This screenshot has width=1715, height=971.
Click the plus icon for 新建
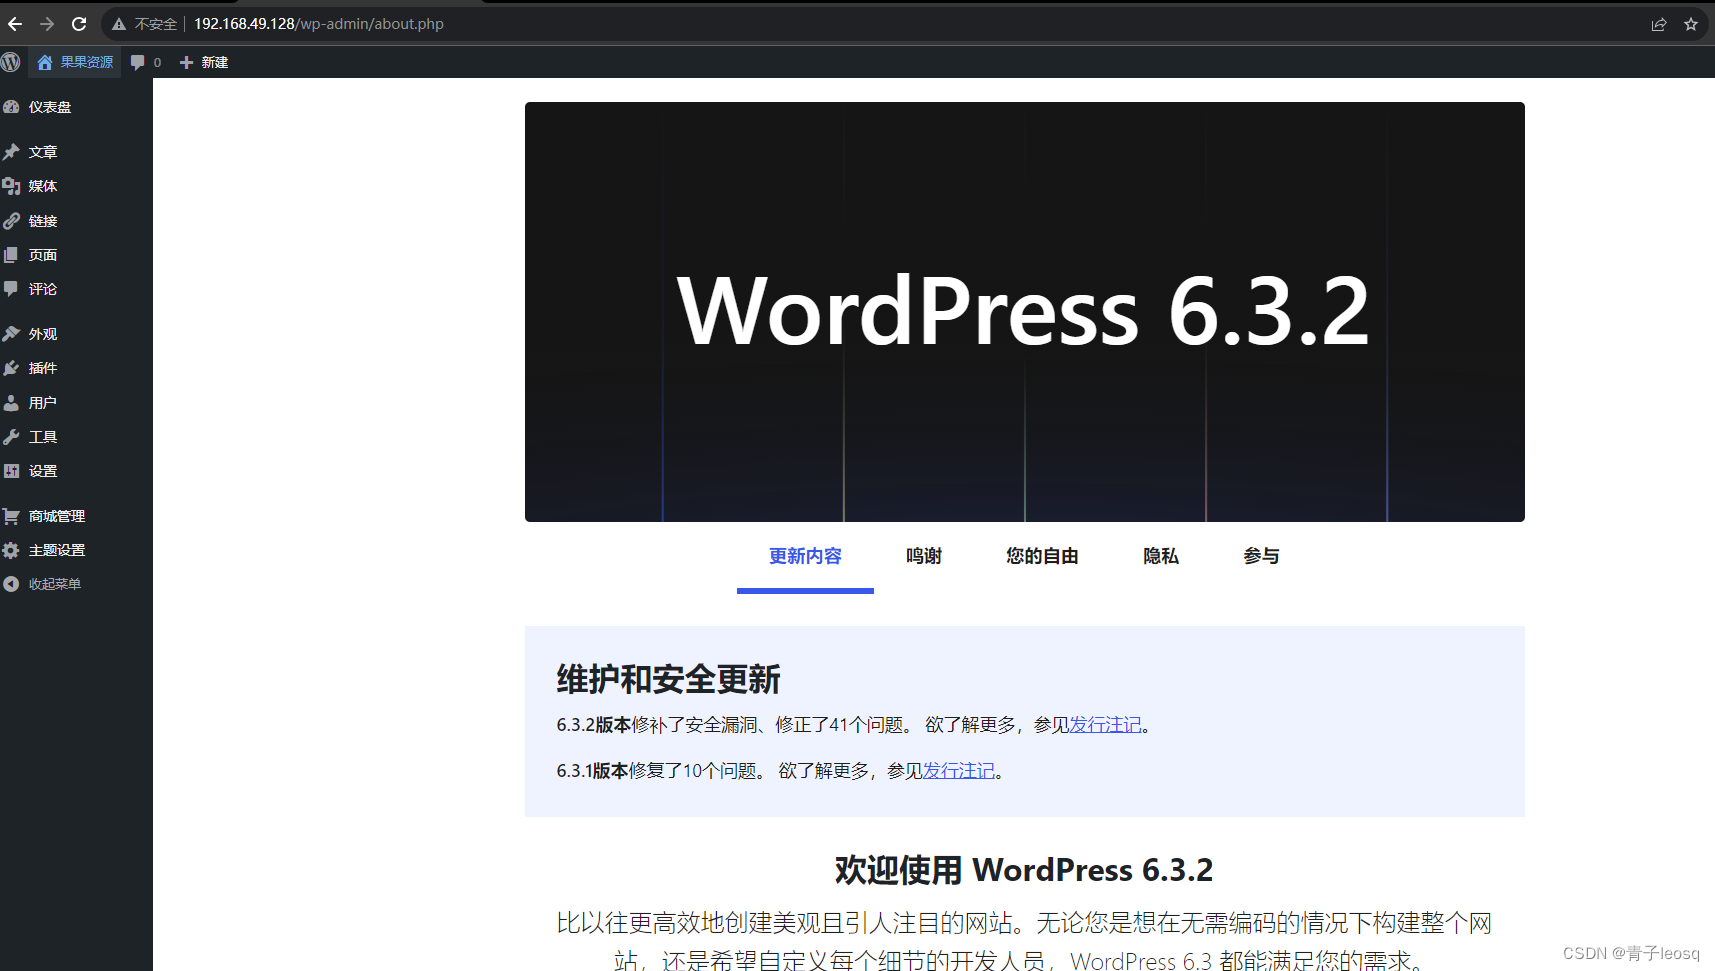[x=186, y=62]
